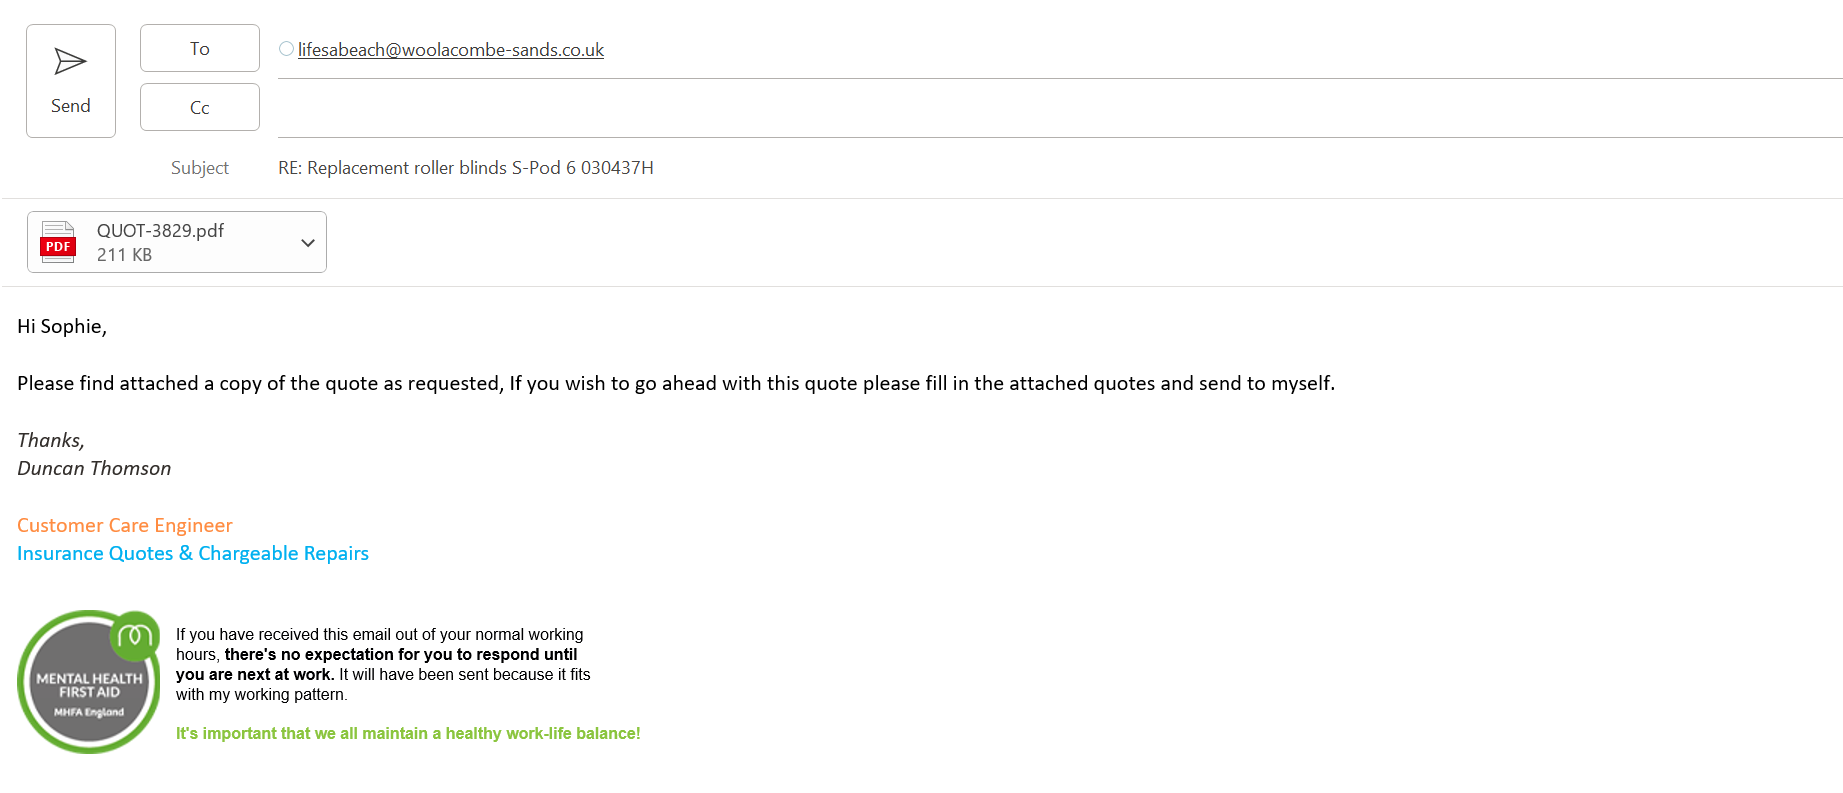Image resolution: width=1843 pixels, height=793 pixels.
Task: Select the presence circle beside recipient address
Action: [x=286, y=49]
